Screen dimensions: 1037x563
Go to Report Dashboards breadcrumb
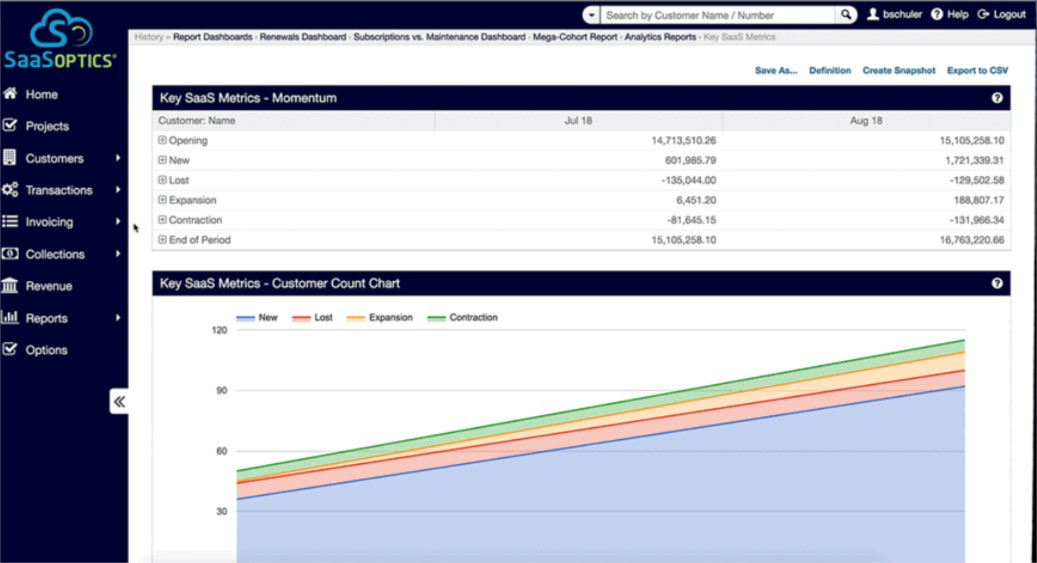(x=213, y=37)
